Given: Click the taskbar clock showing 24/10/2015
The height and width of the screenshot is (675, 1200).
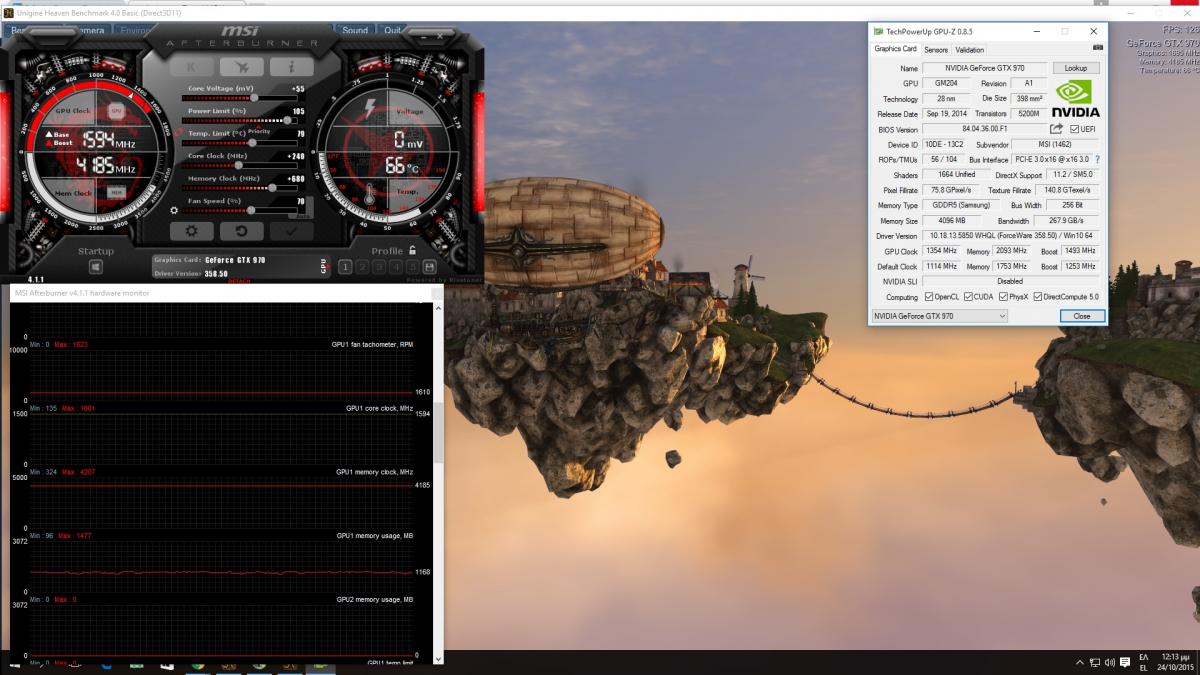Looking at the screenshot, I should pyautogui.click(x=1177, y=663).
